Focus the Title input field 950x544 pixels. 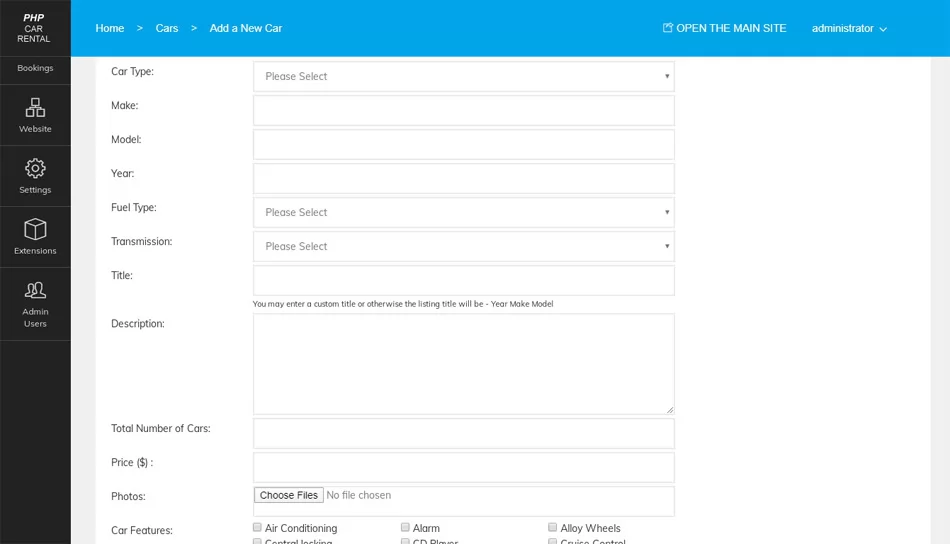tap(463, 280)
